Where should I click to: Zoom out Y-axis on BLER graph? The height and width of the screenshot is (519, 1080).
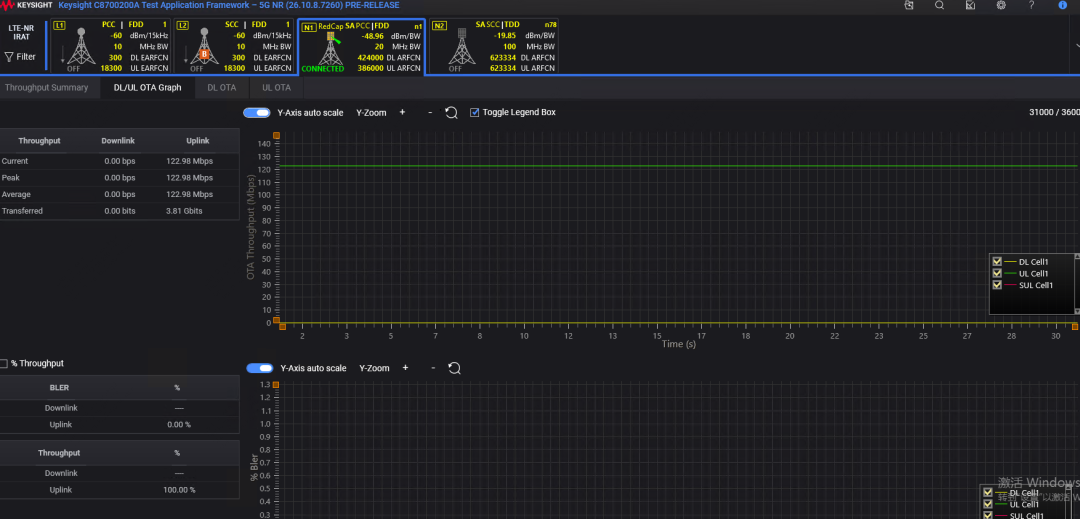[x=433, y=368]
